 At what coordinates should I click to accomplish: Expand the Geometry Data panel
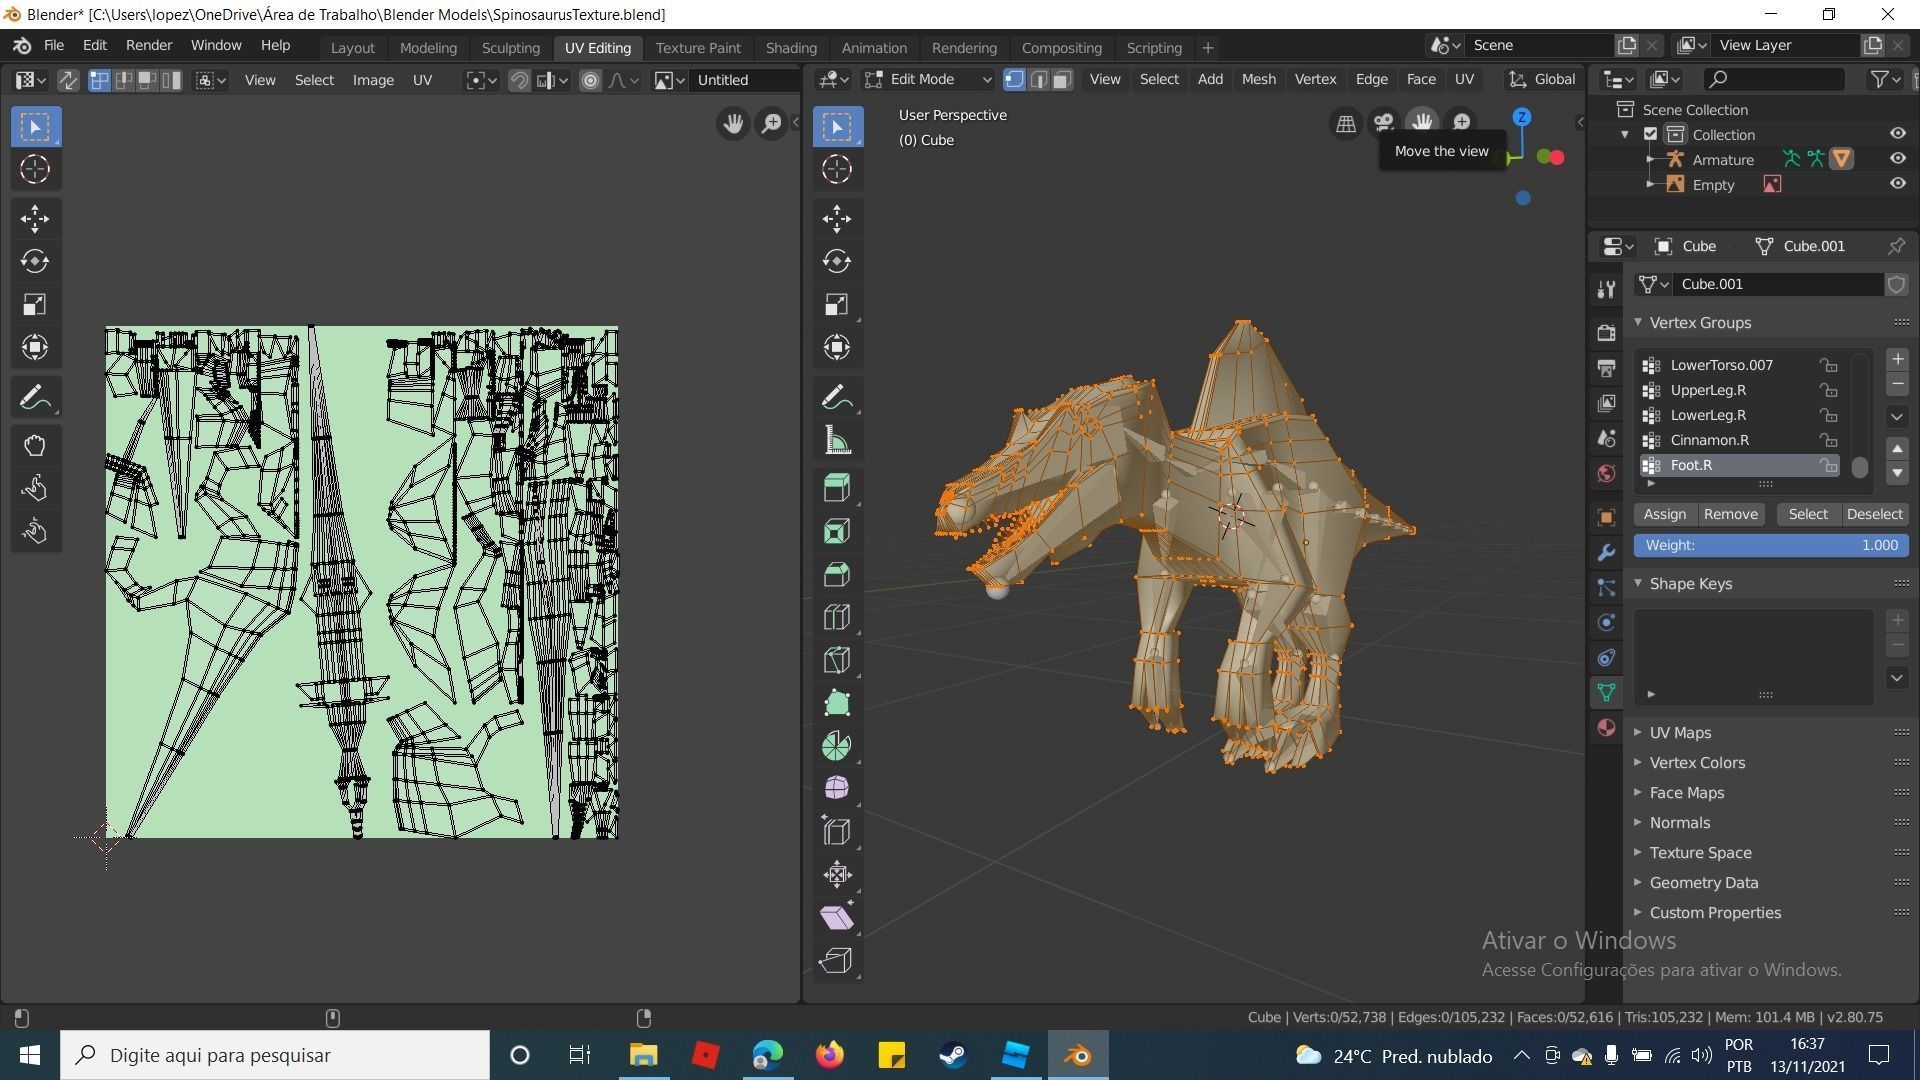pos(1703,883)
